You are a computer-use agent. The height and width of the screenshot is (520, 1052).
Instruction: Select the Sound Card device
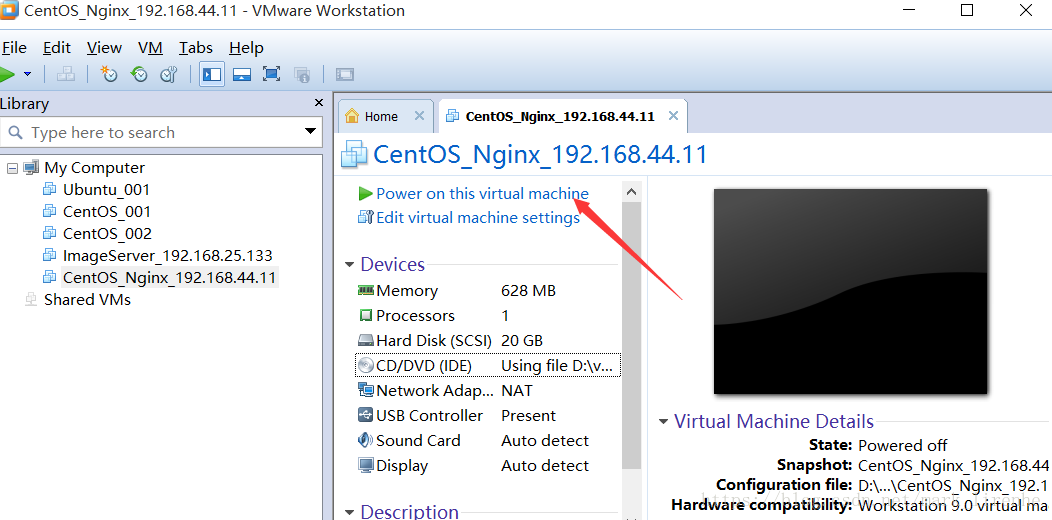point(488,441)
